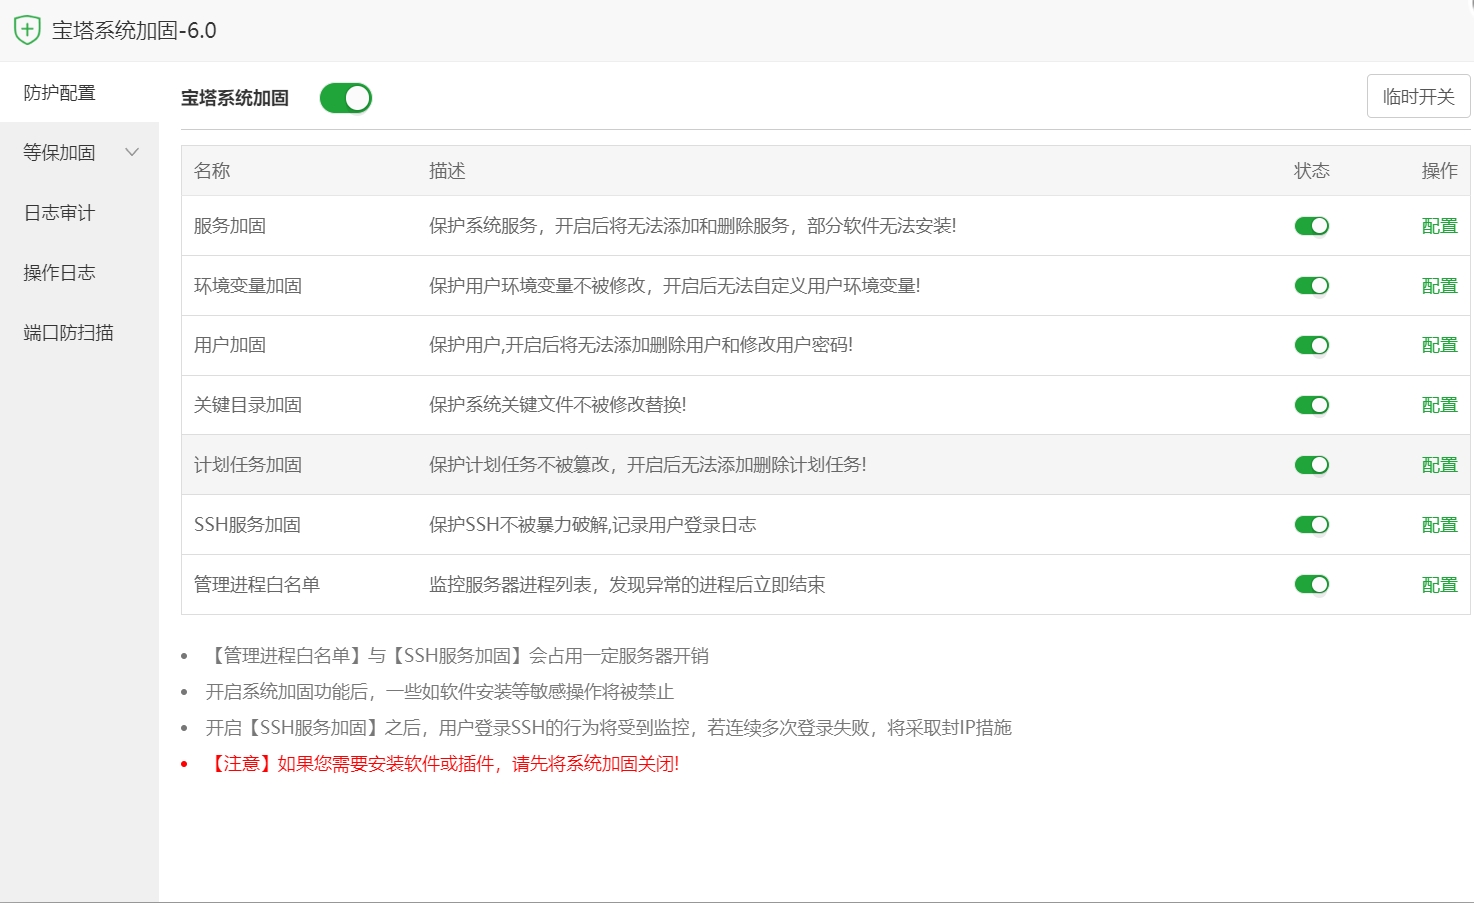Select the 计划任务加固 row name
Image resolution: width=1474 pixels, height=903 pixels.
click(248, 465)
